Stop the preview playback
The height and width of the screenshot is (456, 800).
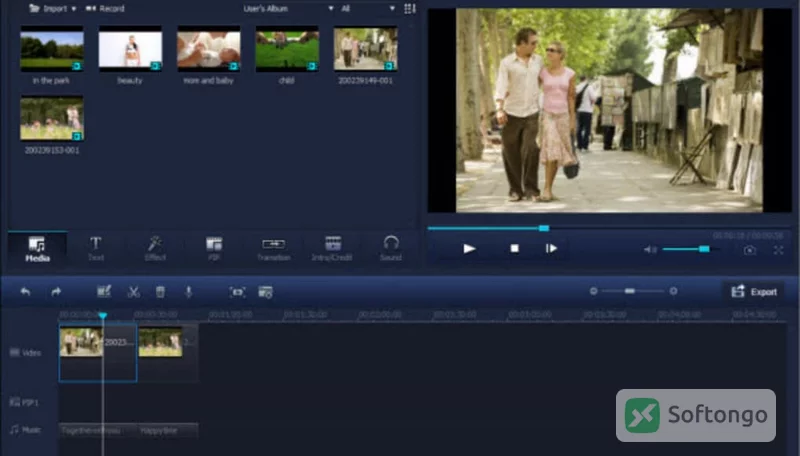click(514, 248)
